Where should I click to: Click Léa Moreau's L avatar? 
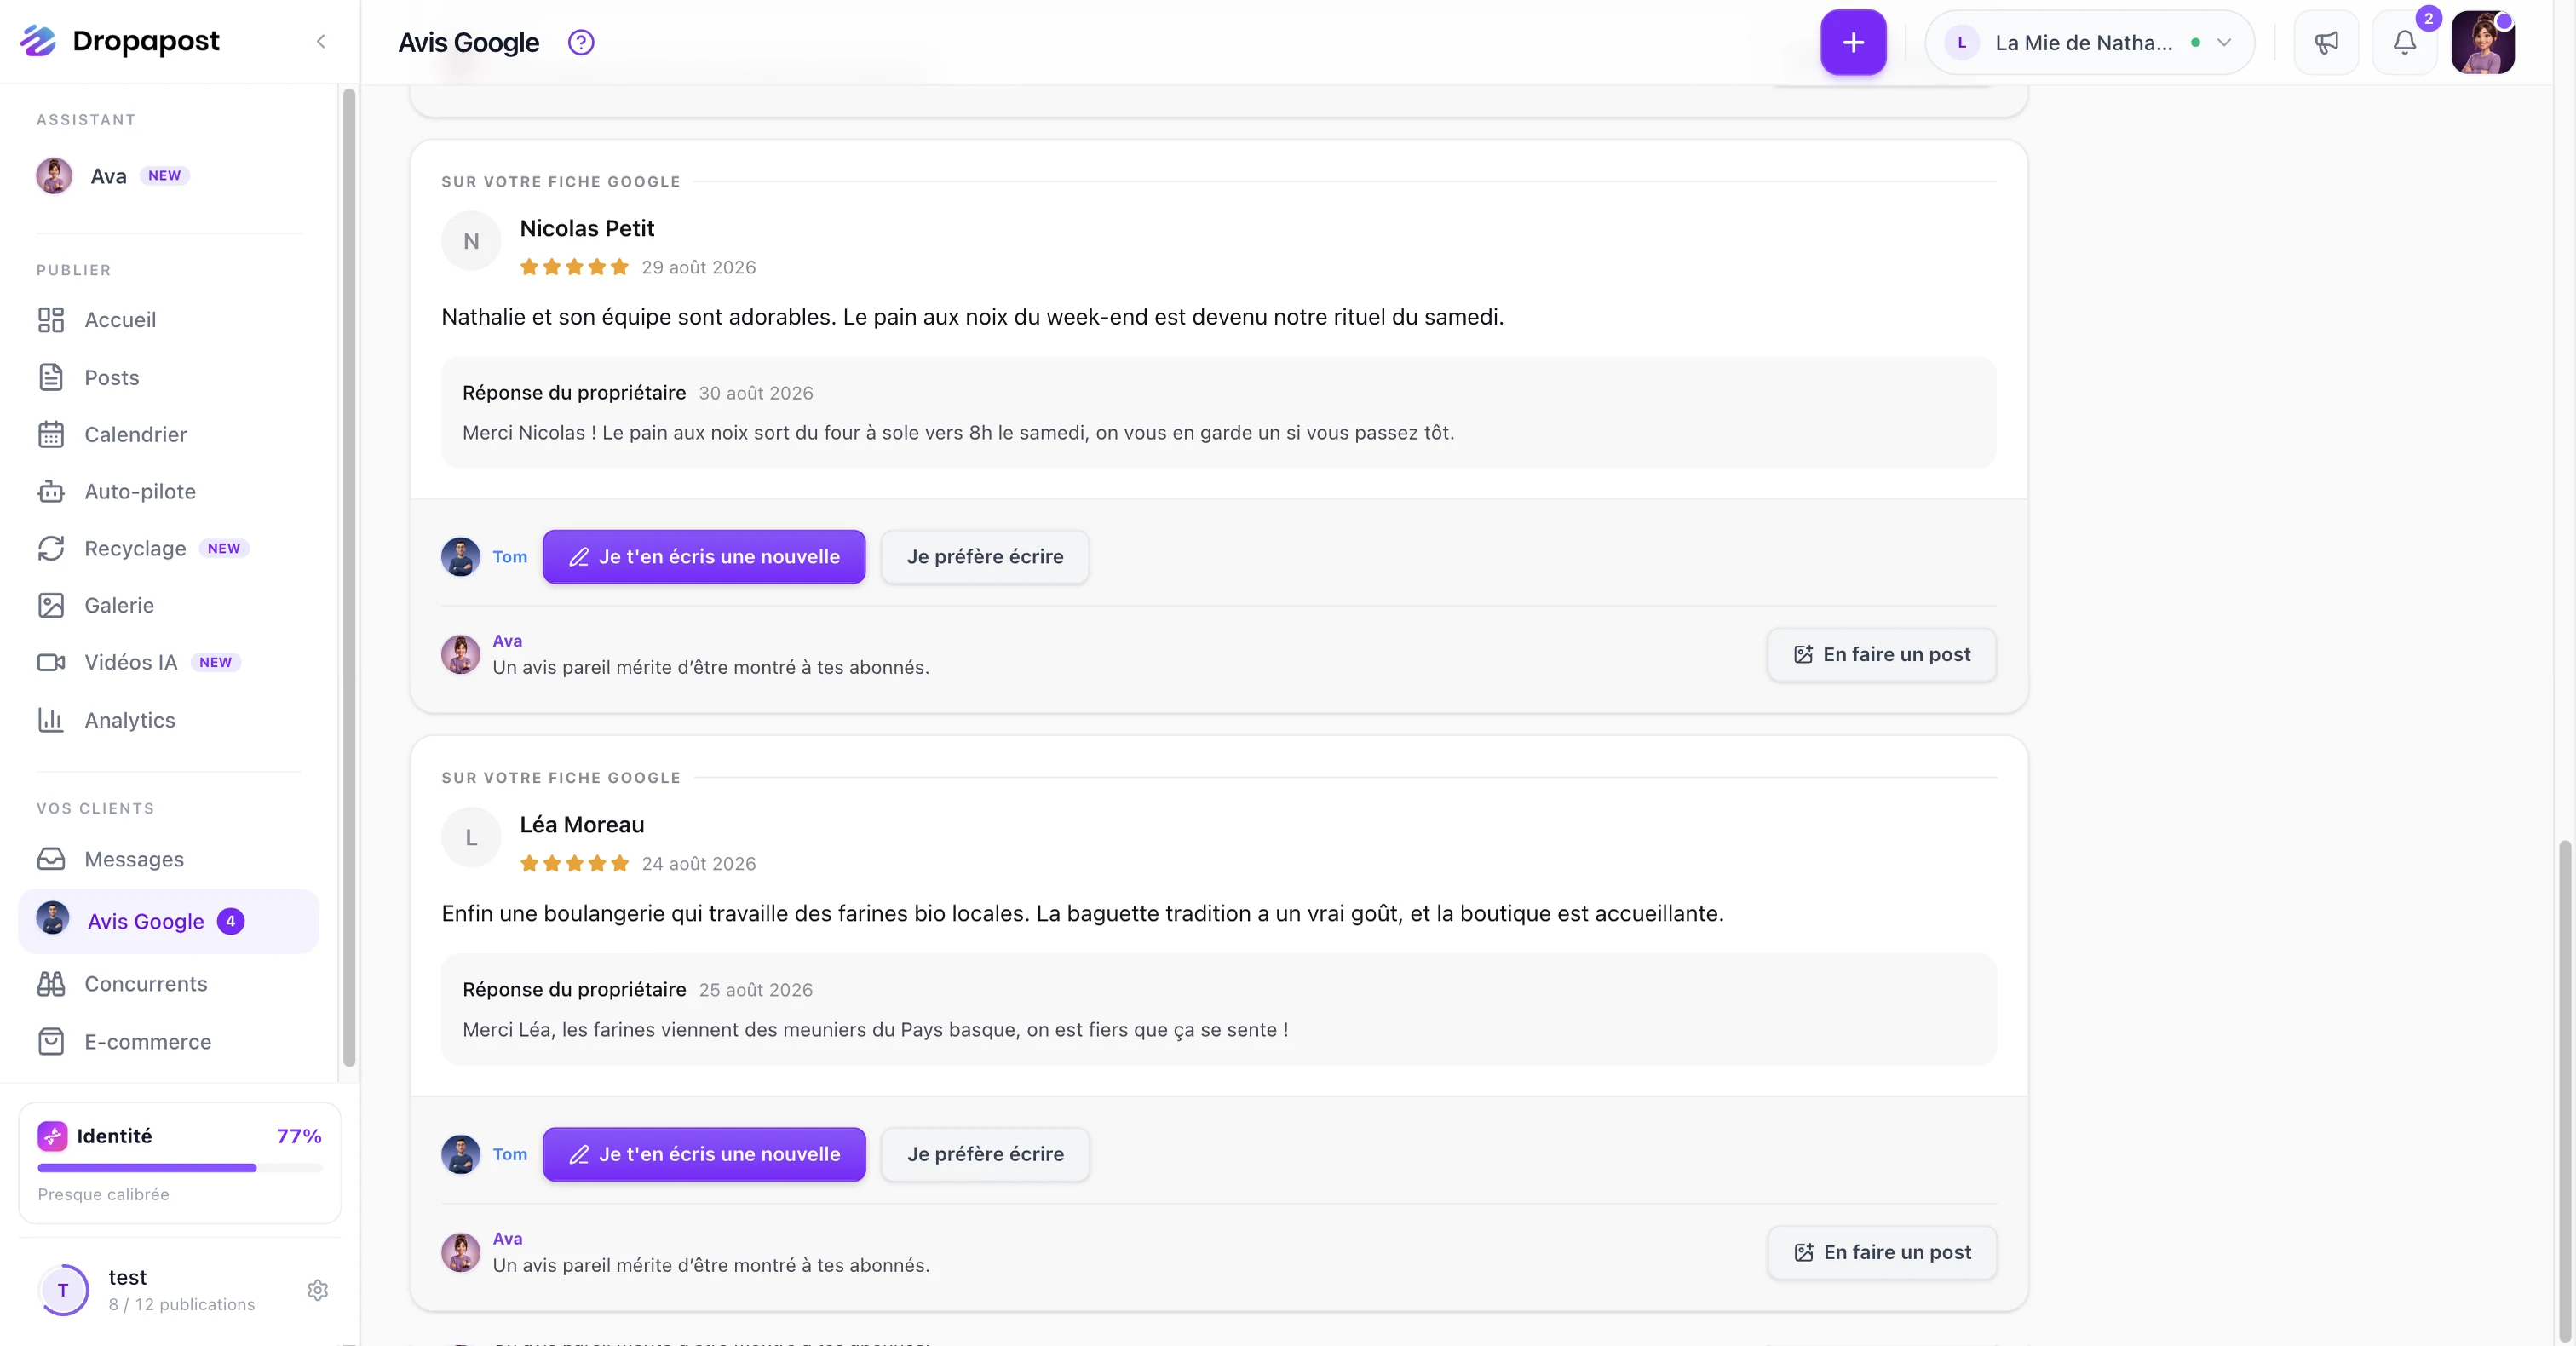pos(471,837)
